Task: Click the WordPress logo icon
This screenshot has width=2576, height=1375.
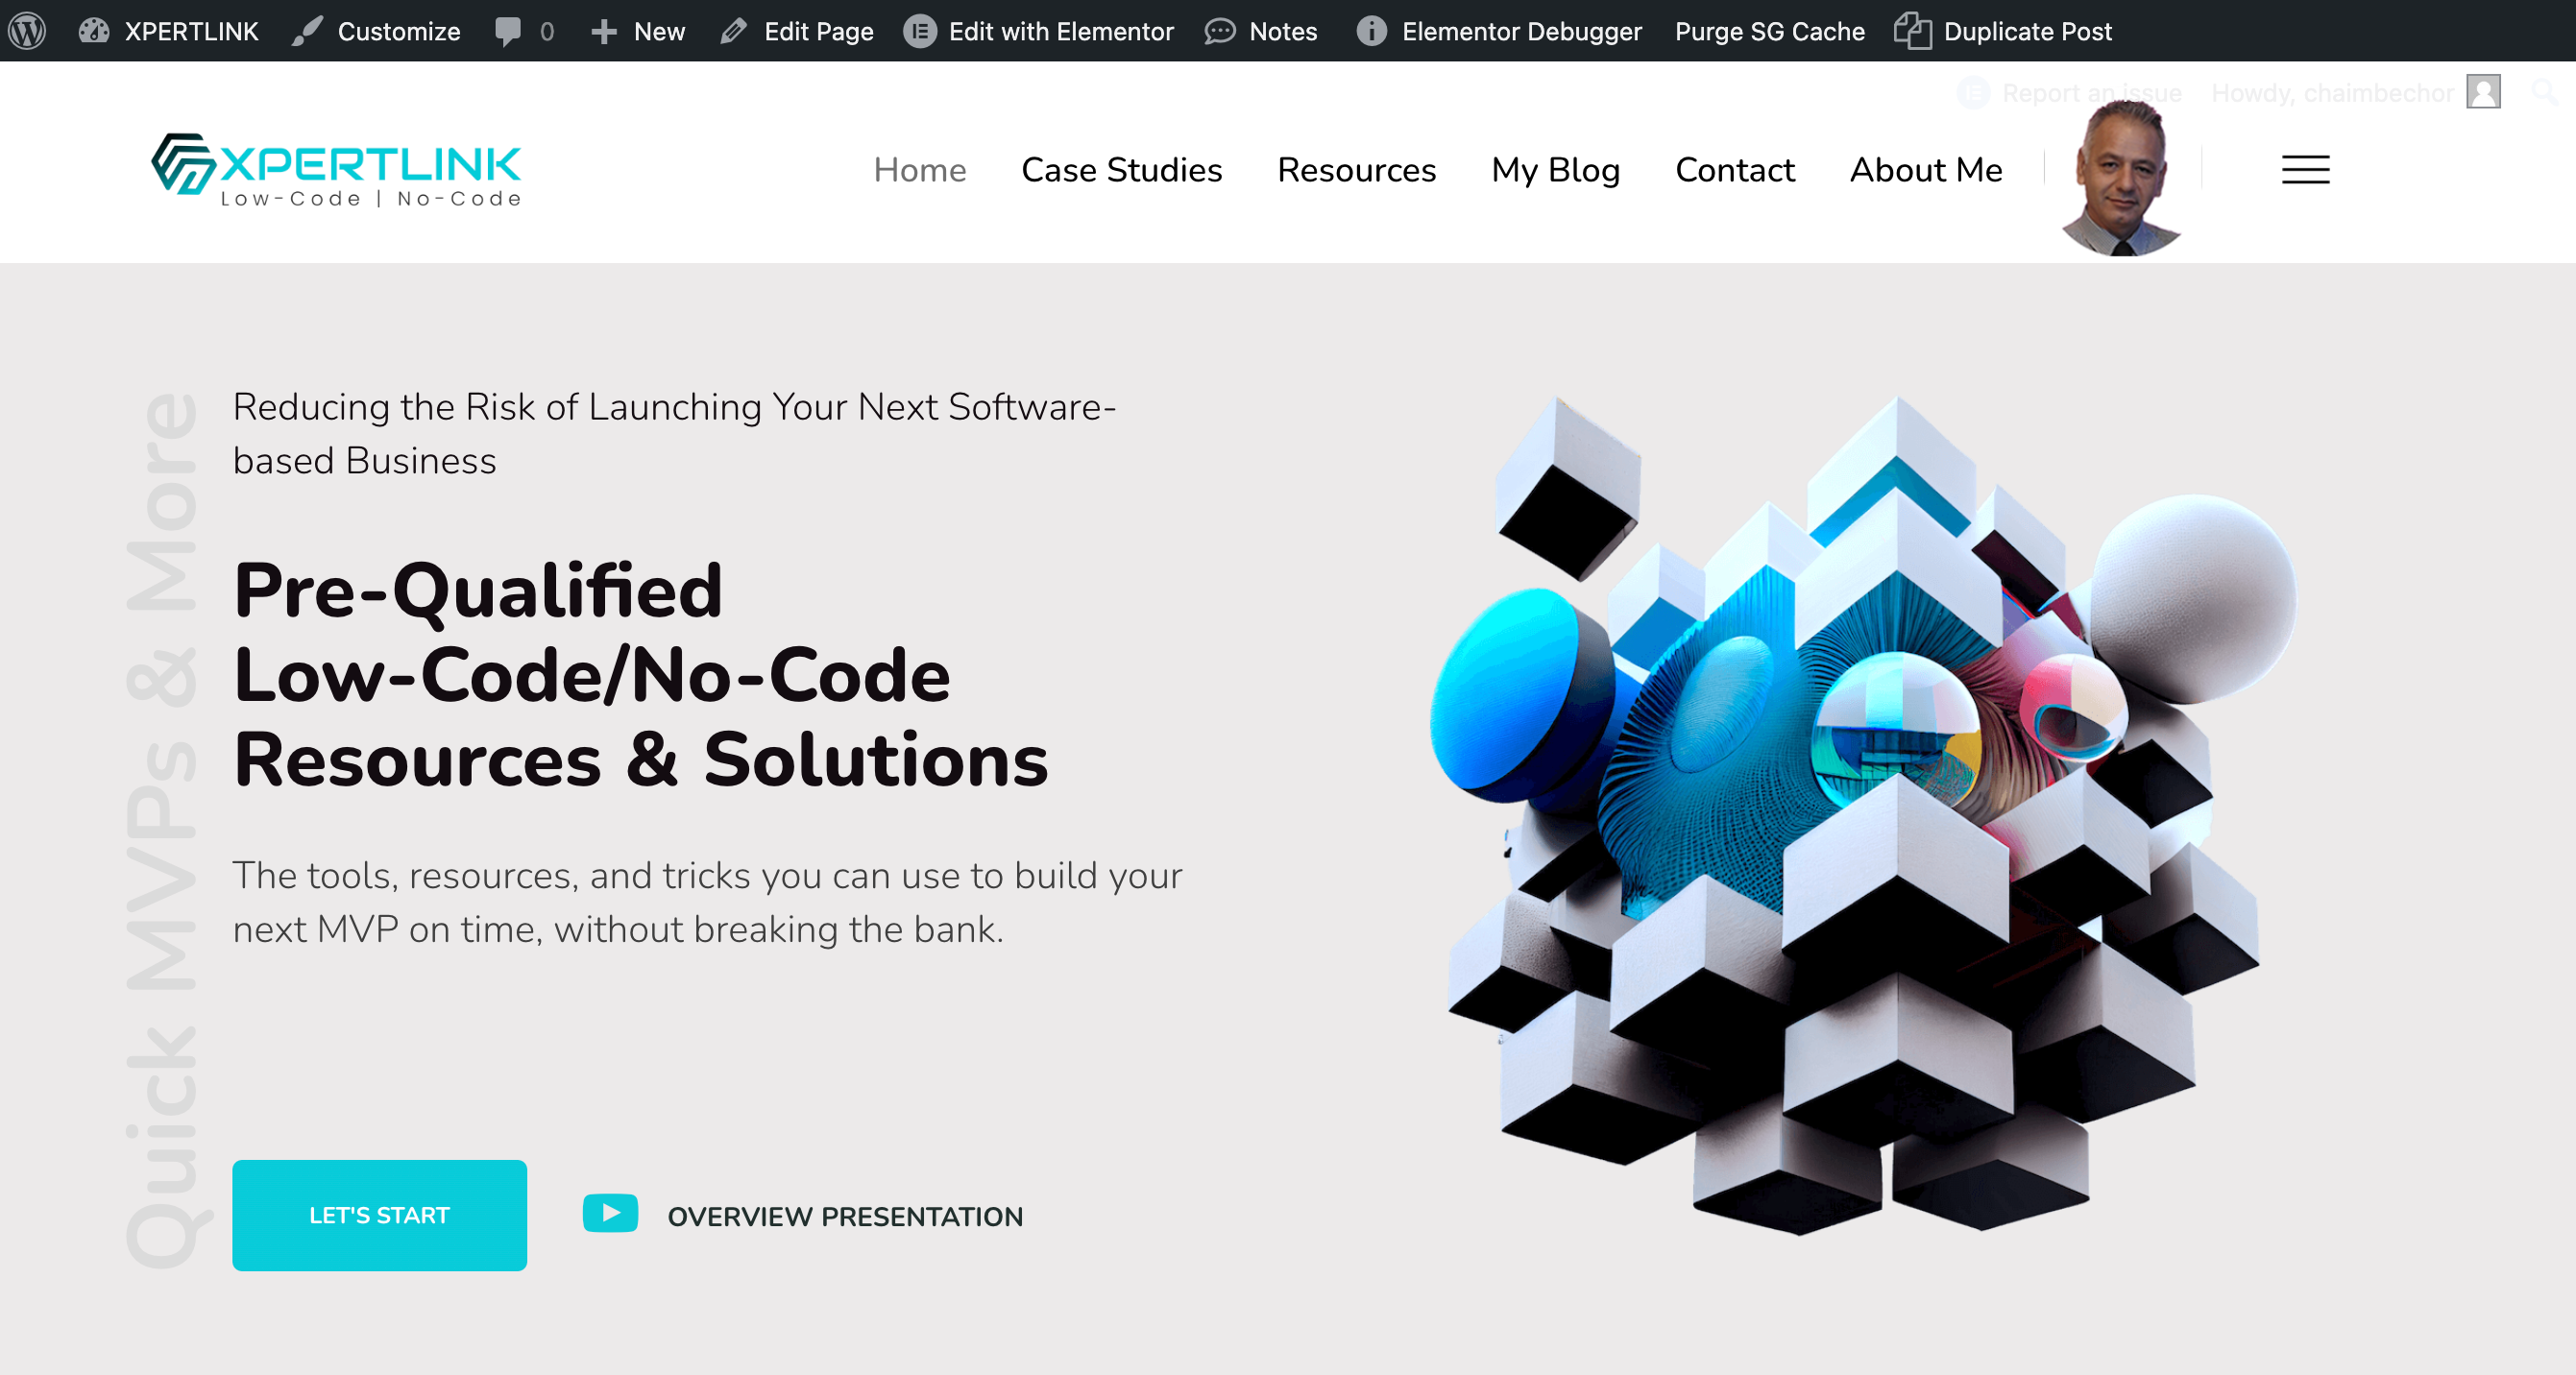Action: coord(27,31)
